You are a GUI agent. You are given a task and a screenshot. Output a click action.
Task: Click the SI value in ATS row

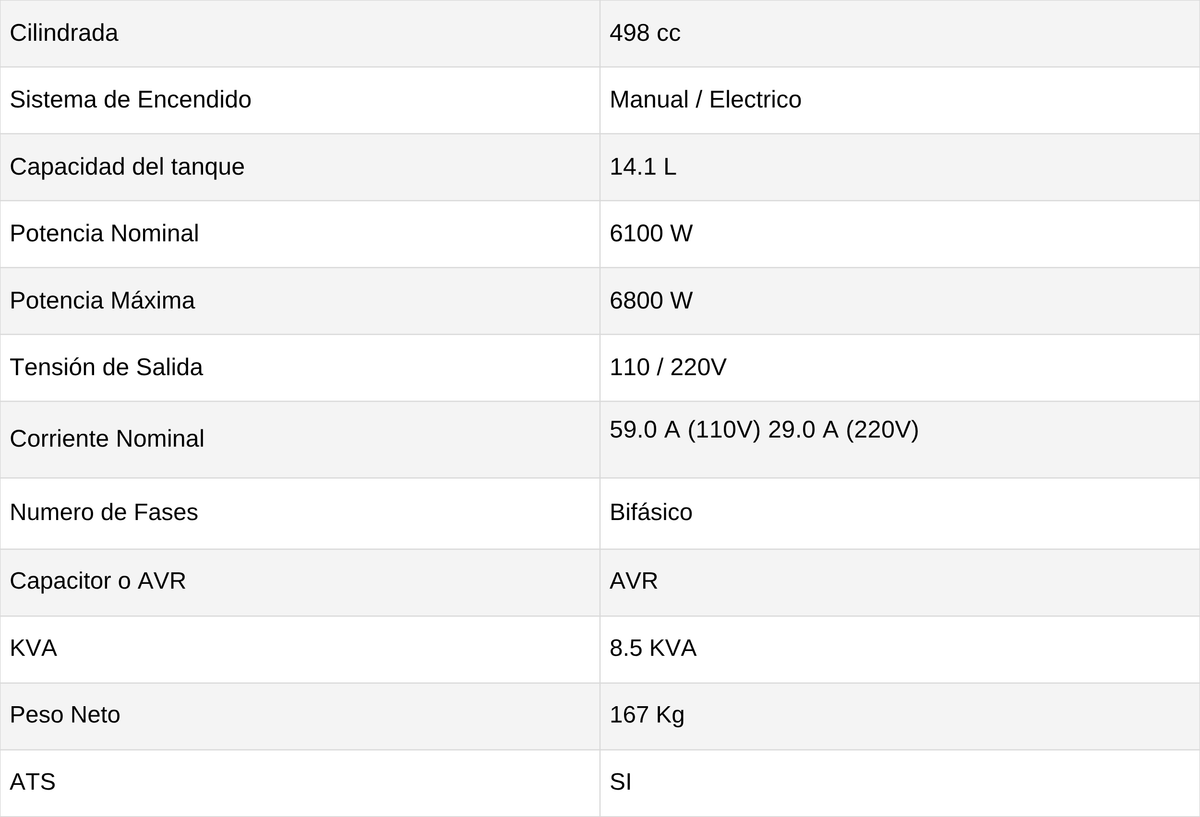[x=621, y=782]
